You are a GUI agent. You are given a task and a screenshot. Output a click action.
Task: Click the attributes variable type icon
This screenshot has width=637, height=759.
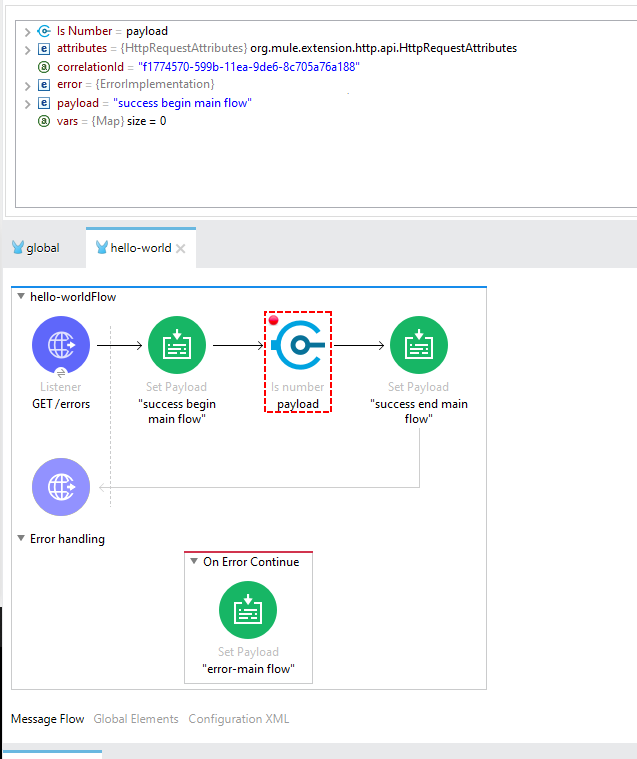point(44,48)
